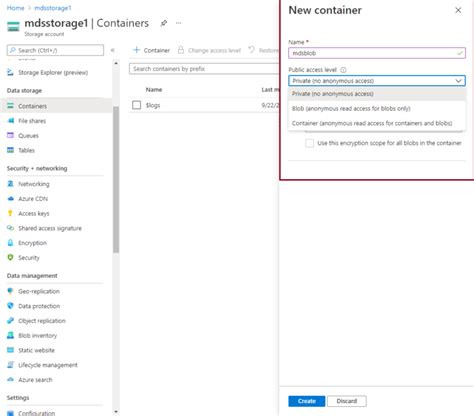The height and width of the screenshot is (416, 474).
Task: Click the Configuration icon under Settings
Action: click(10, 413)
